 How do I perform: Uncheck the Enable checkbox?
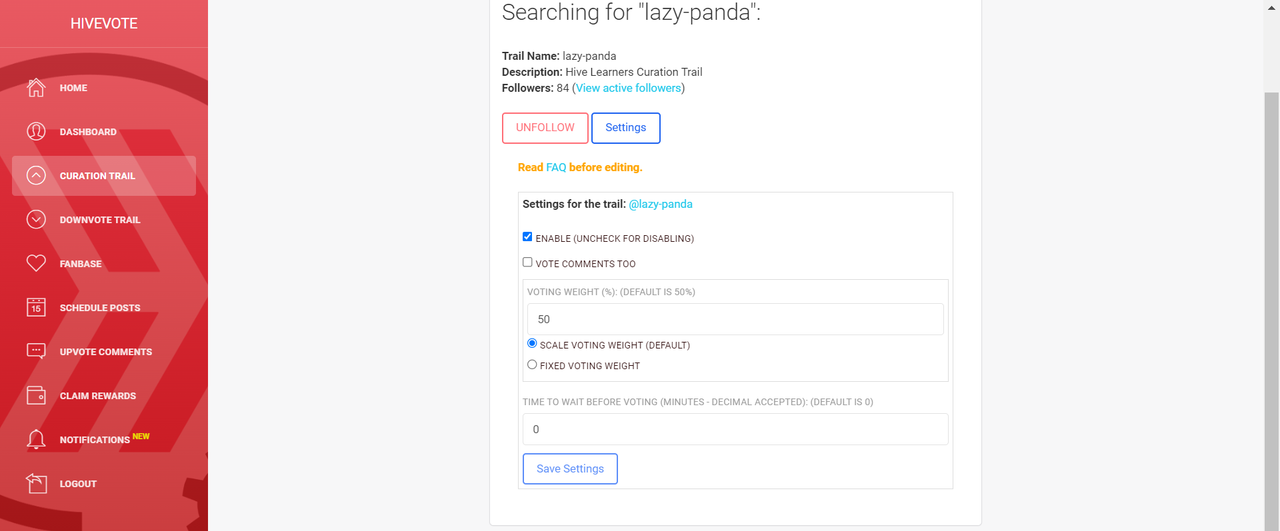pyautogui.click(x=528, y=237)
